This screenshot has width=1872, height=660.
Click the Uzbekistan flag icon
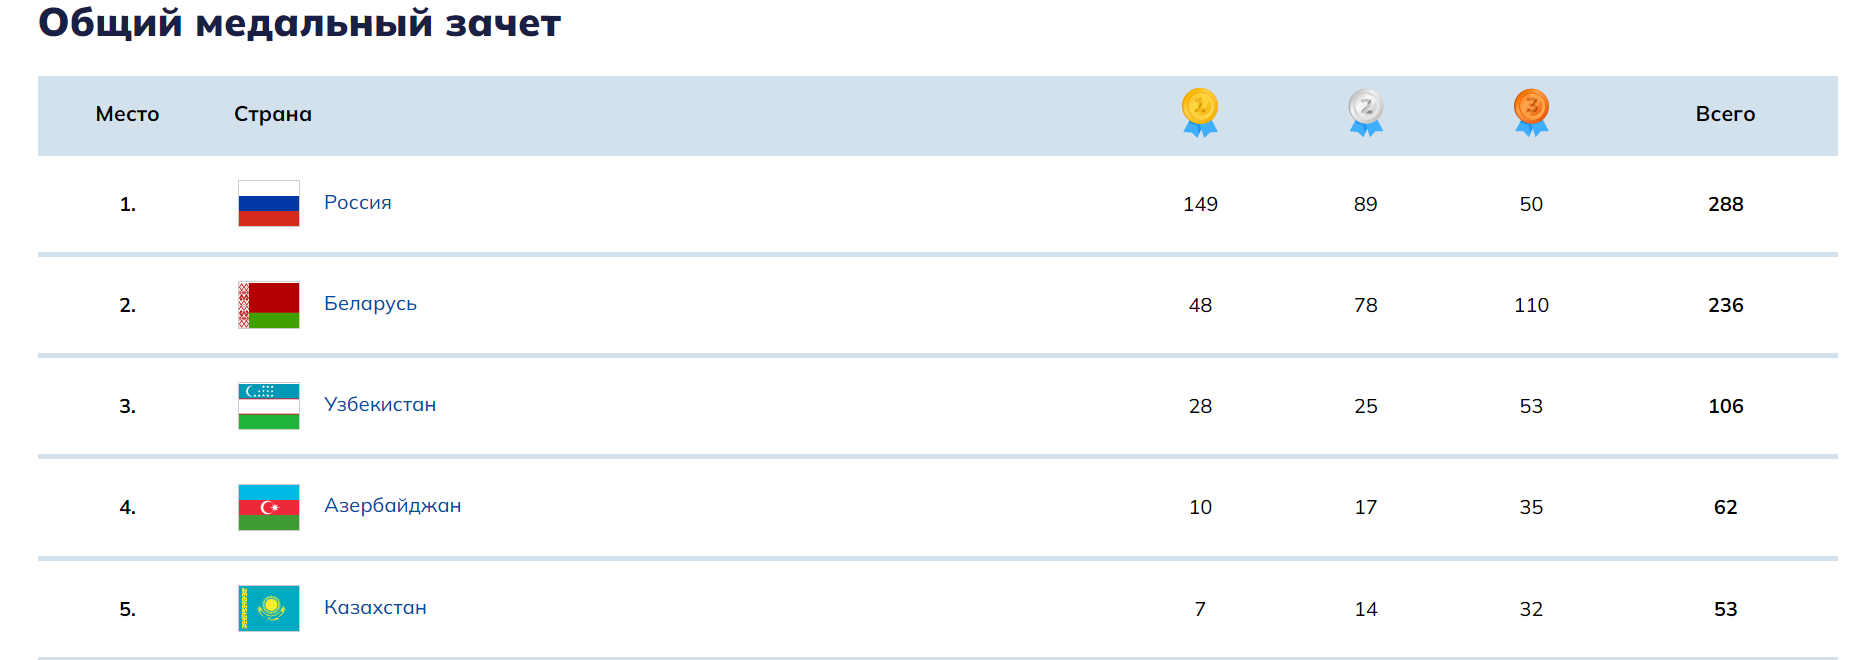[x=269, y=406]
